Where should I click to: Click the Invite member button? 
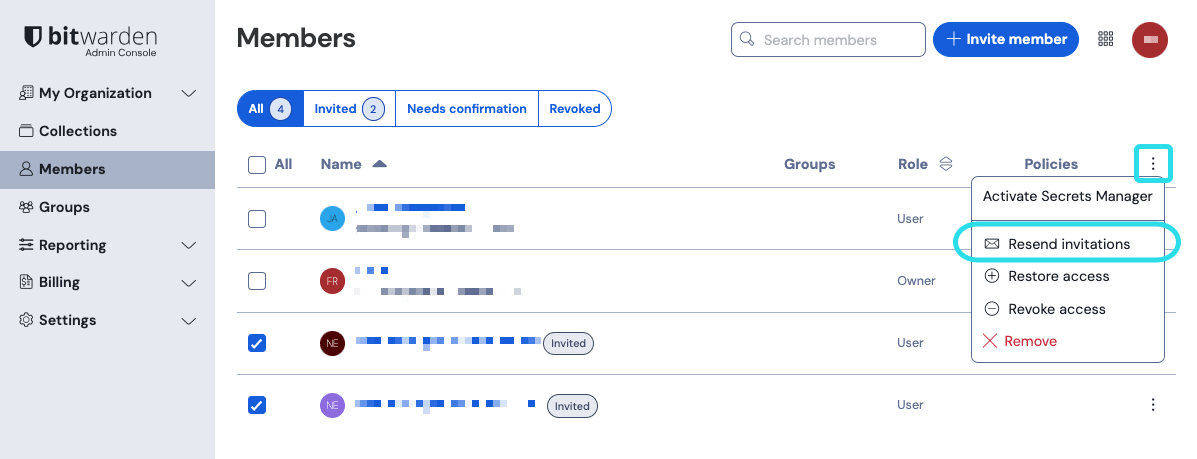[x=1006, y=39]
